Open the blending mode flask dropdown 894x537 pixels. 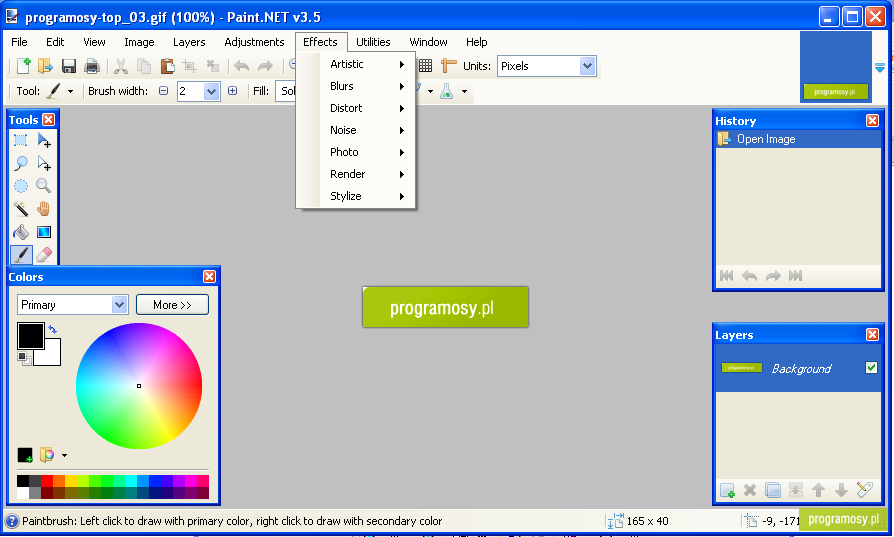(464, 91)
